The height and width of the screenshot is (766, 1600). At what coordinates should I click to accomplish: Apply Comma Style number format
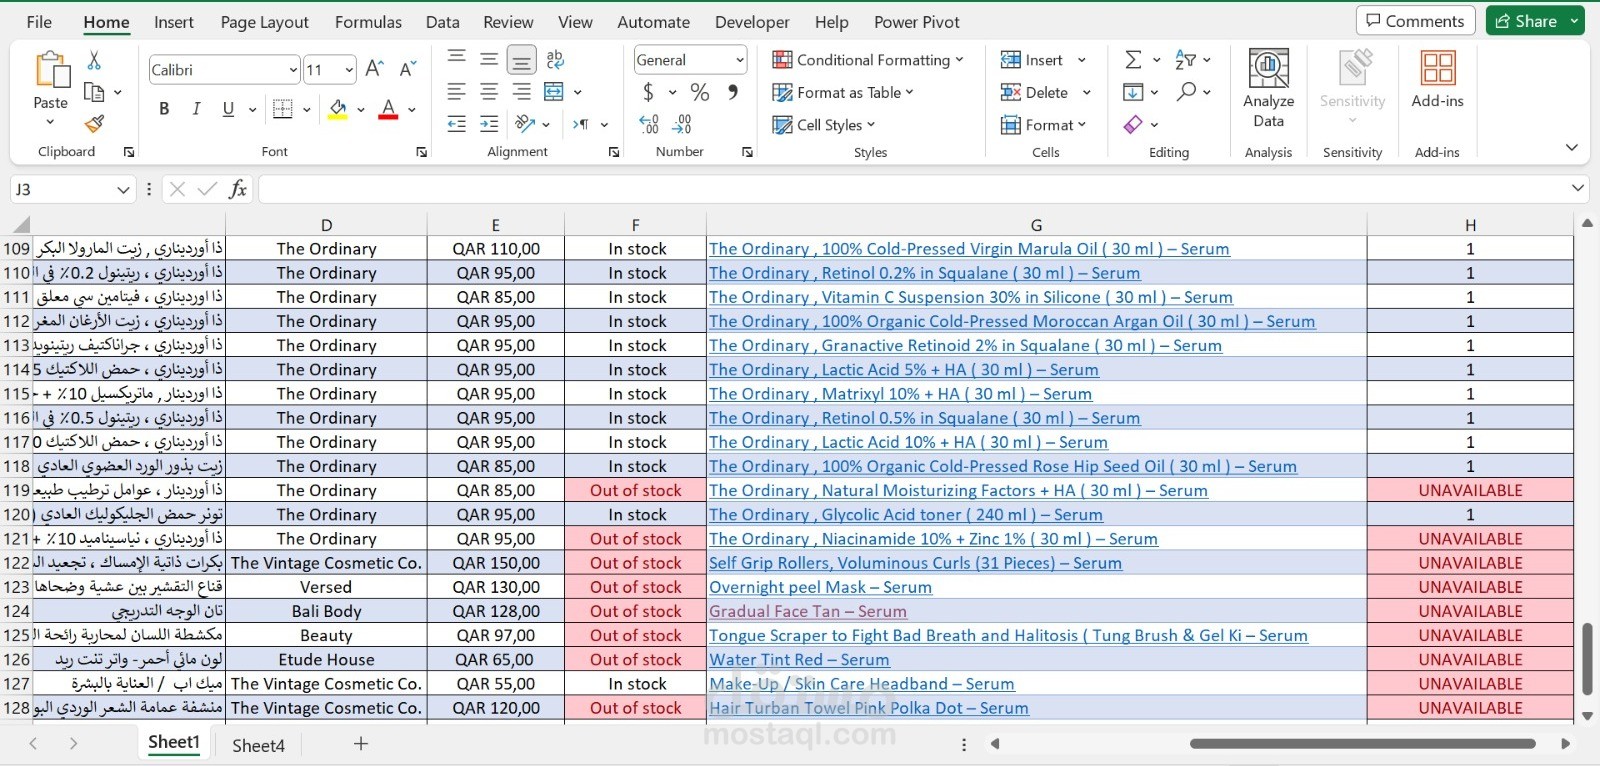(x=733, y=92)
